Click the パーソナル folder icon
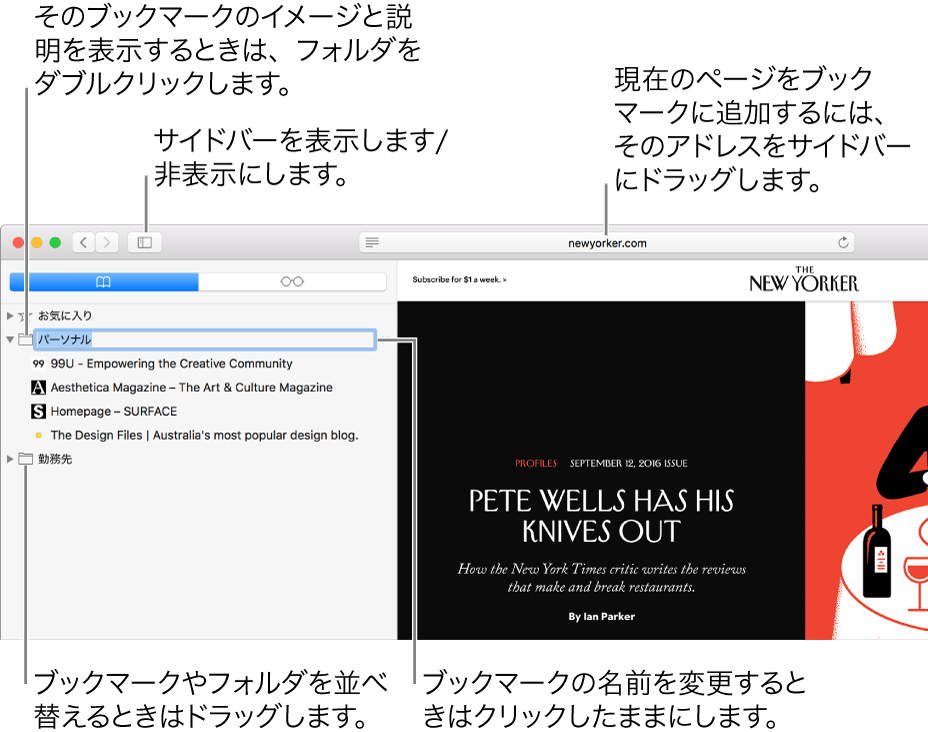Viewport: 928px width, 732px height. pyautogui.click(x=25, y=340)
